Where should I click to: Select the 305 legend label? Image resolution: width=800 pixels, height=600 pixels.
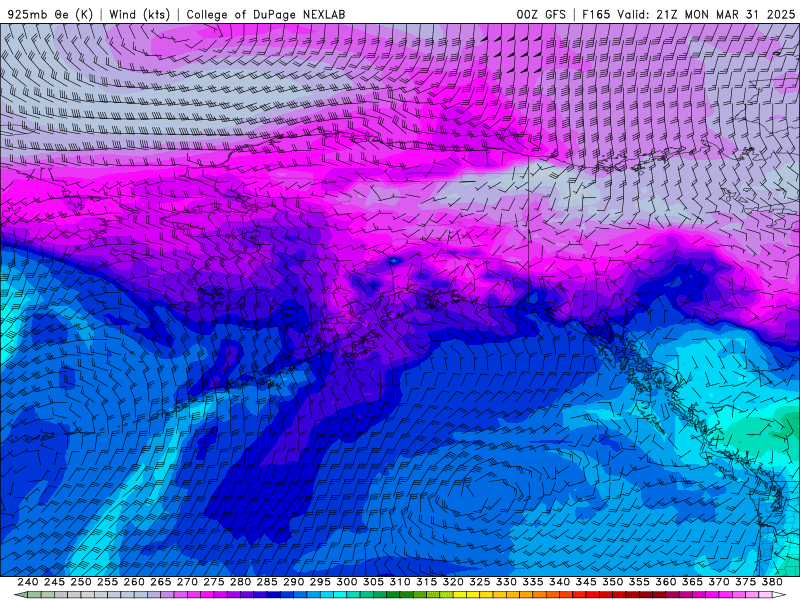(373, 582)
